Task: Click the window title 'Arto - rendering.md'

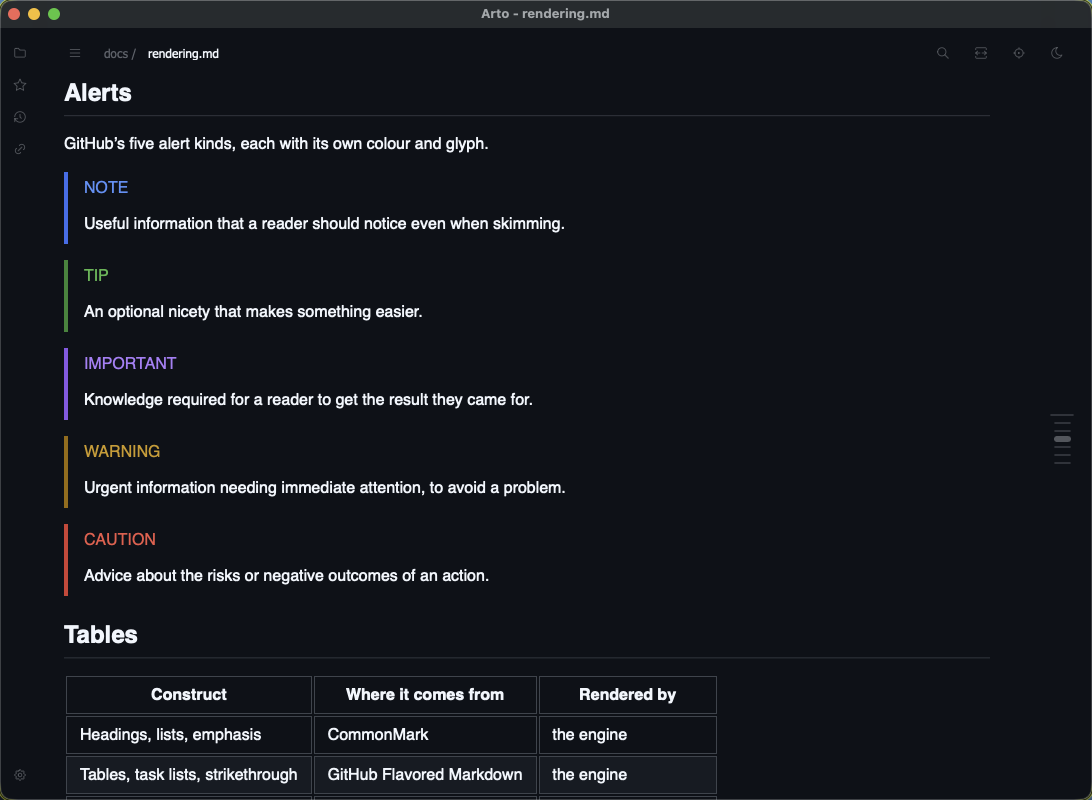Action: 545,14
